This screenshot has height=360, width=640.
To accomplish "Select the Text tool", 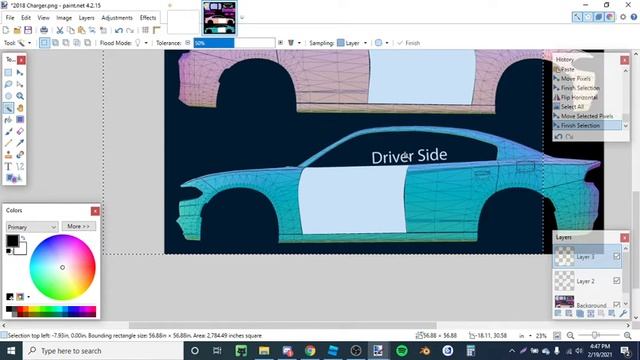I will pos(8,167).
